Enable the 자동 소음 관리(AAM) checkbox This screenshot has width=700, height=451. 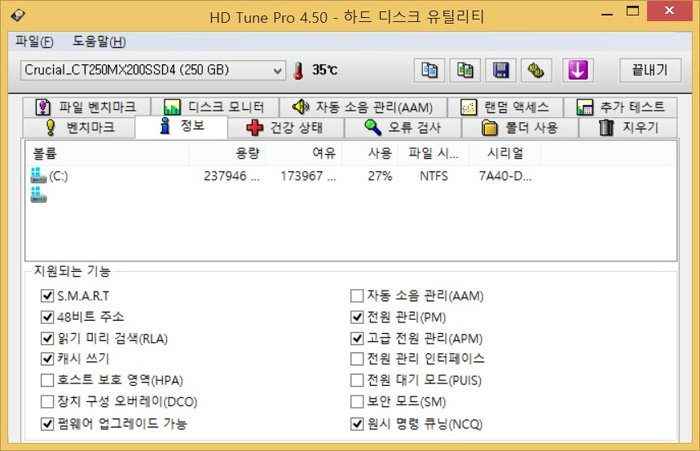click(357, 296)
